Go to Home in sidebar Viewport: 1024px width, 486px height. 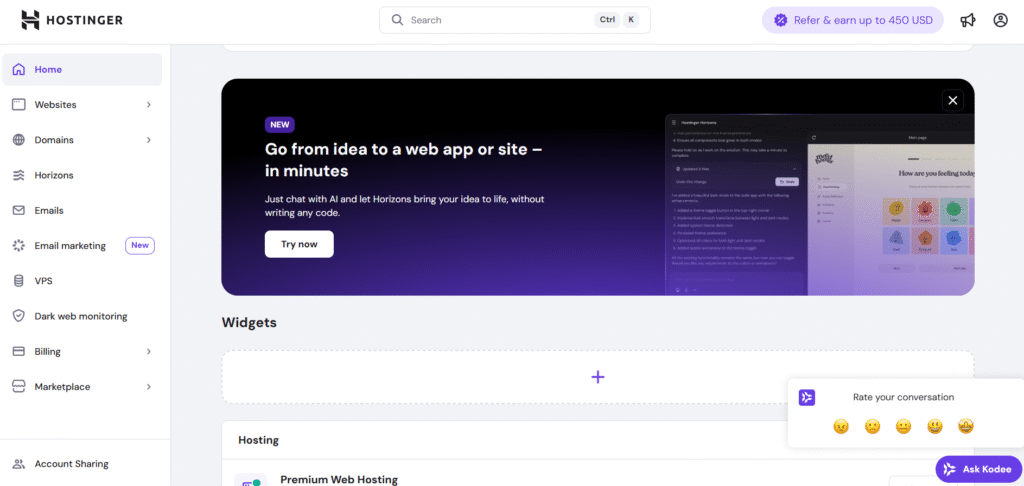82,69
